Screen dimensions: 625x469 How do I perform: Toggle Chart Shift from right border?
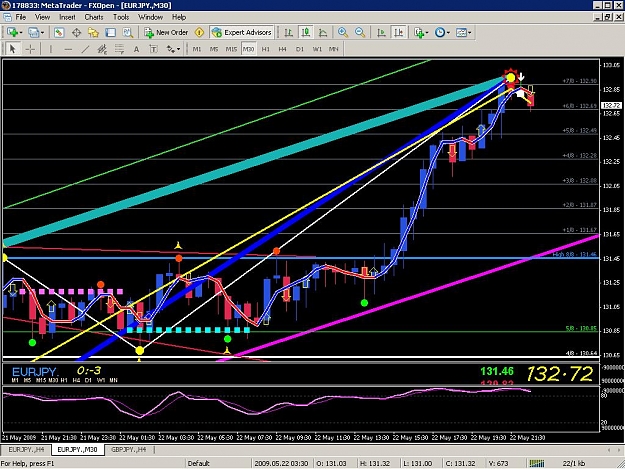point(398,33)
